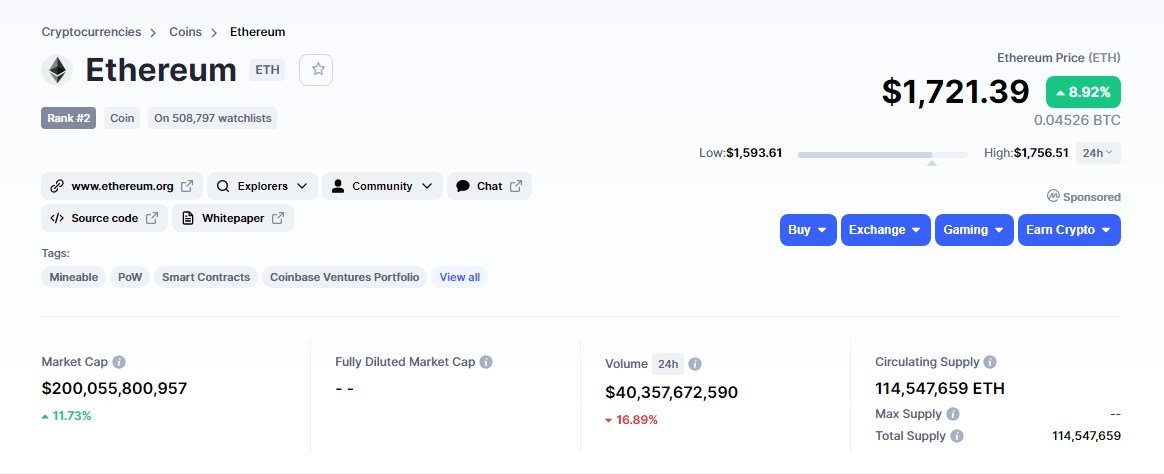Click the $1,721.39 price text

(955, 92)
